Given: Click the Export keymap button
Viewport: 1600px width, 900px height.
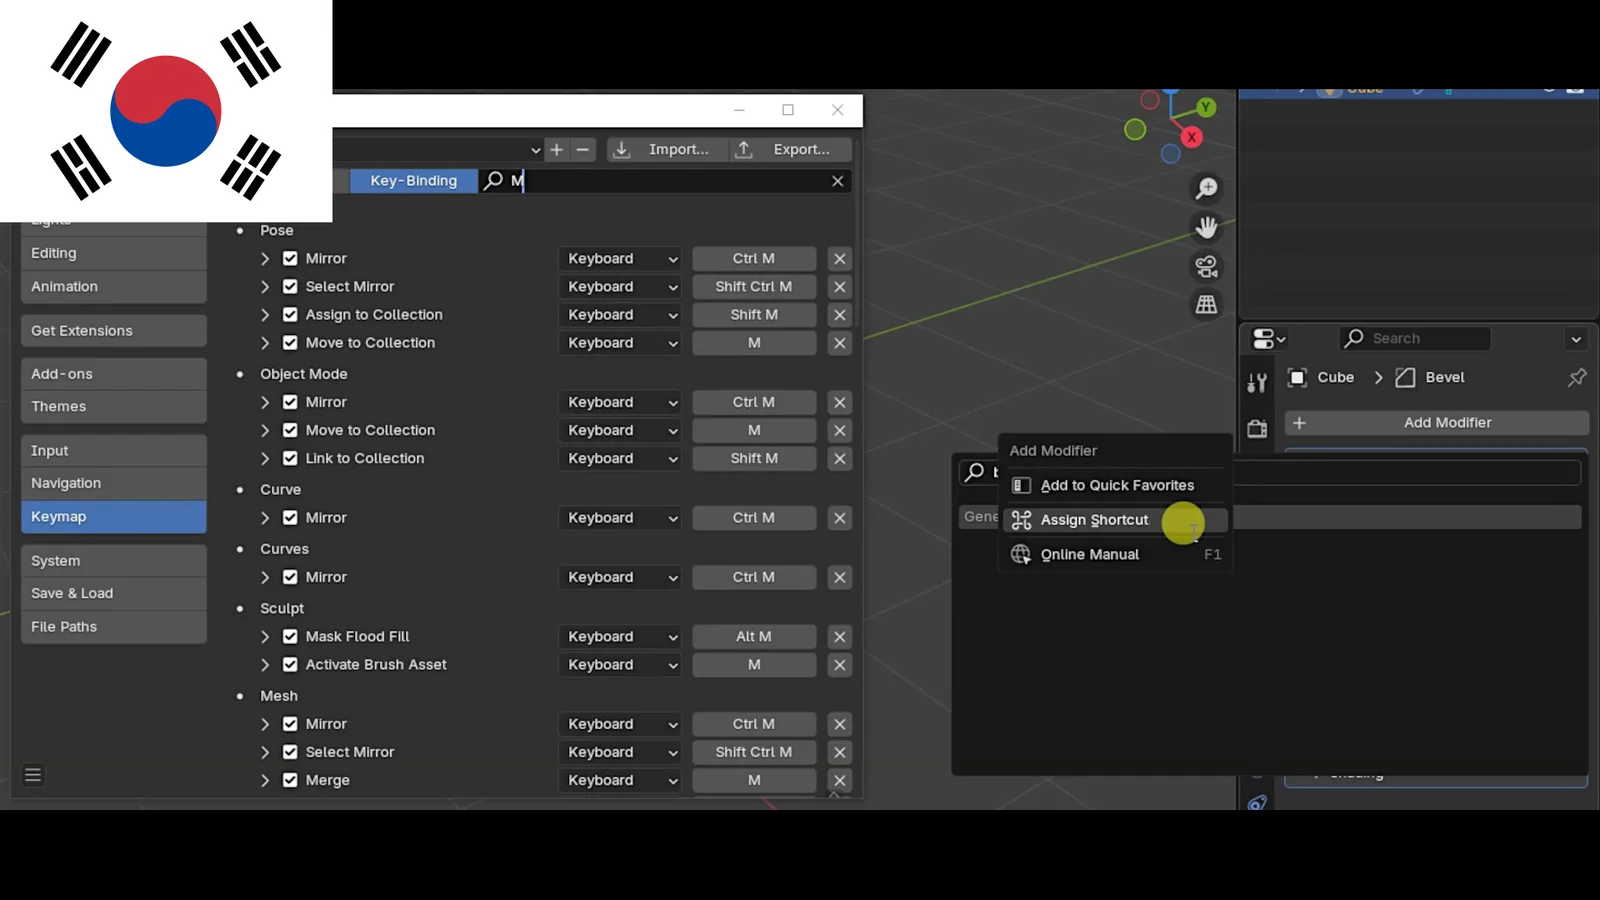Looking at the screenshot, I should coord(790,149).
